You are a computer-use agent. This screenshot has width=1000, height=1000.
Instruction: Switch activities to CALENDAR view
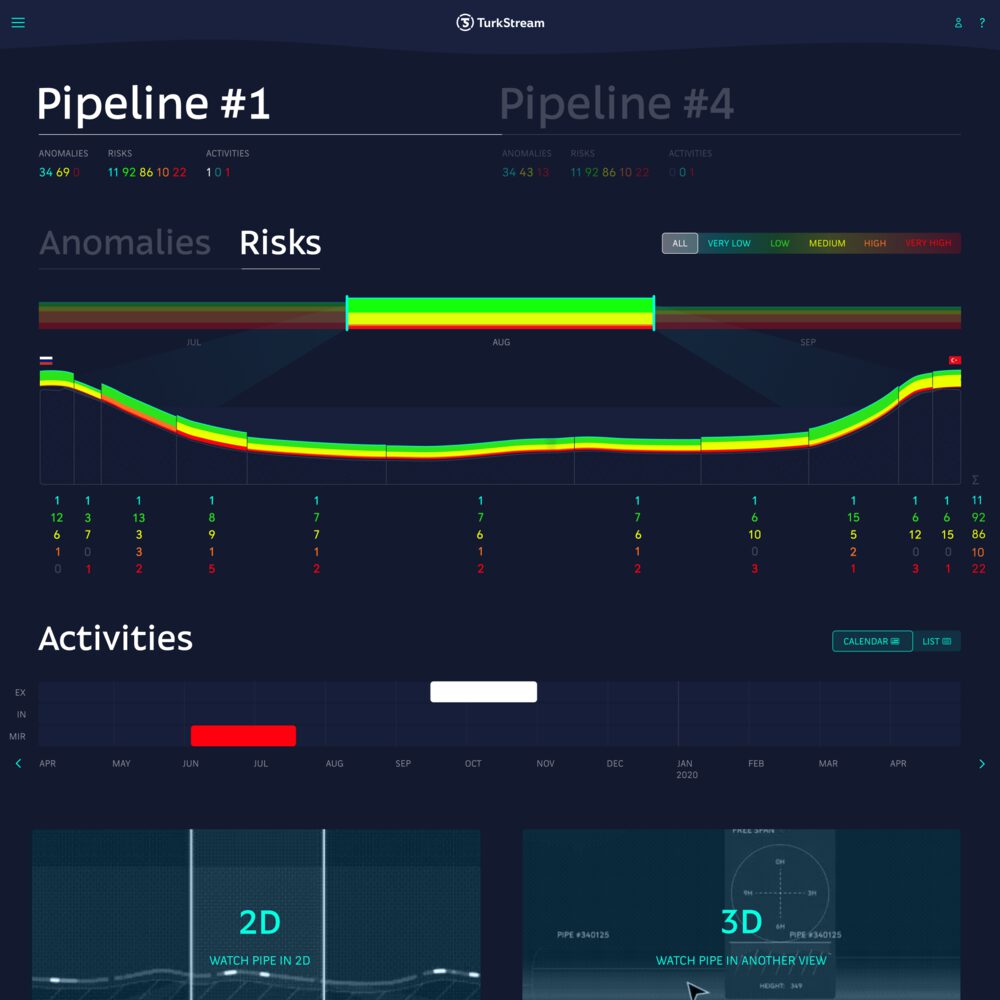coord(871,641)
